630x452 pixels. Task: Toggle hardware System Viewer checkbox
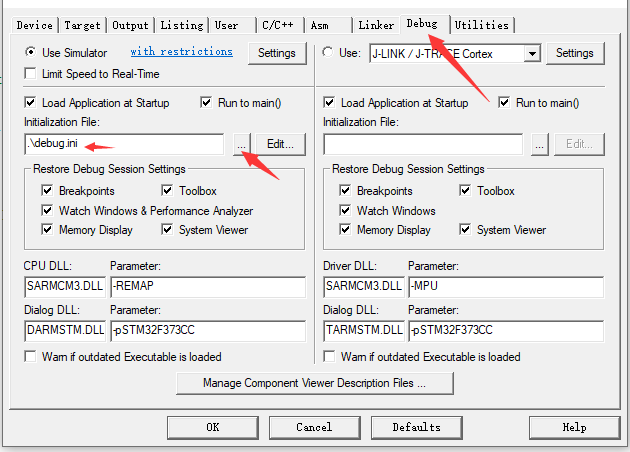point(465,229)
